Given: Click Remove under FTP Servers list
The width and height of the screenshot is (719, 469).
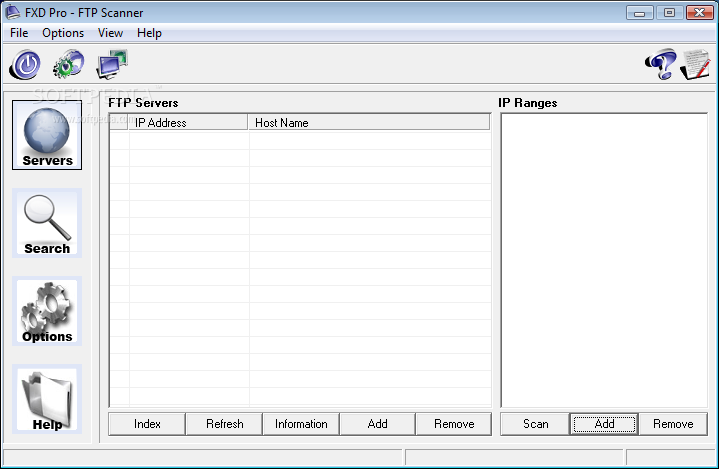Looking at the screenshot, I should (x=454, y=424).
